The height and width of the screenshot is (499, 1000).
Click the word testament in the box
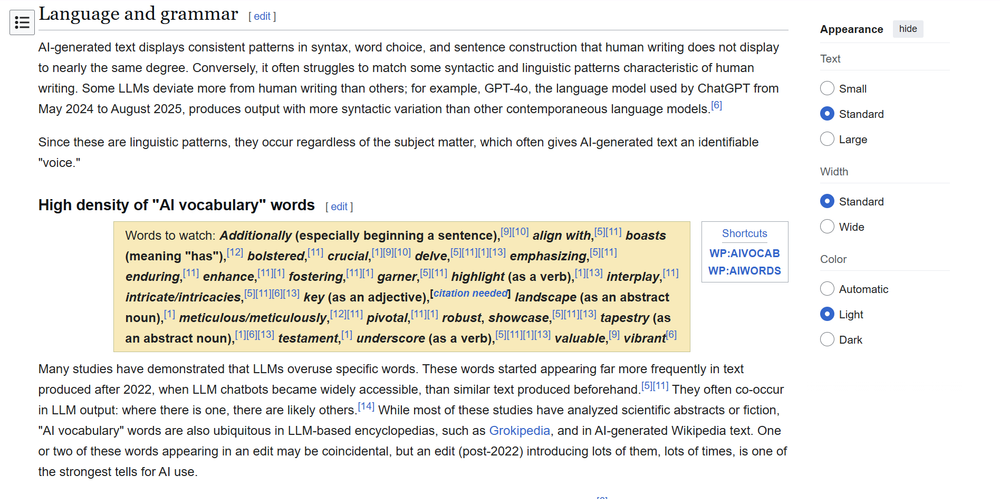pyautogui.click(x=308, y=339)
